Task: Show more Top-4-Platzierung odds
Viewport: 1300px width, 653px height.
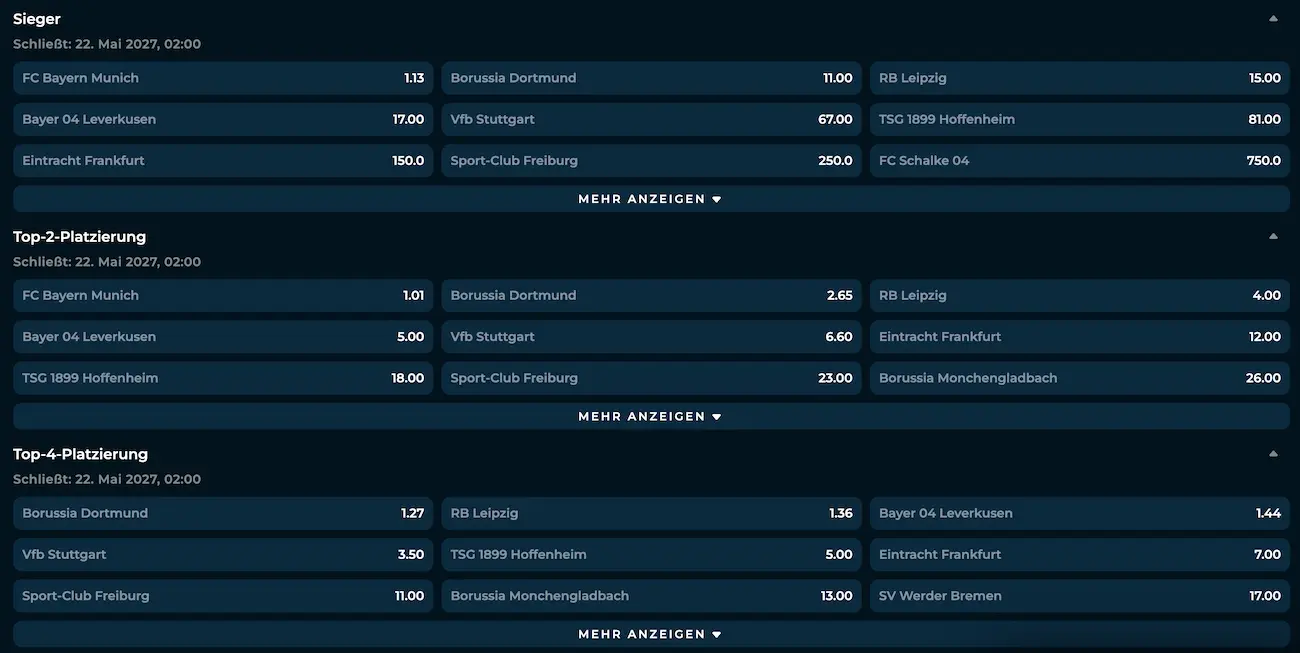Action: click(651, 634)
